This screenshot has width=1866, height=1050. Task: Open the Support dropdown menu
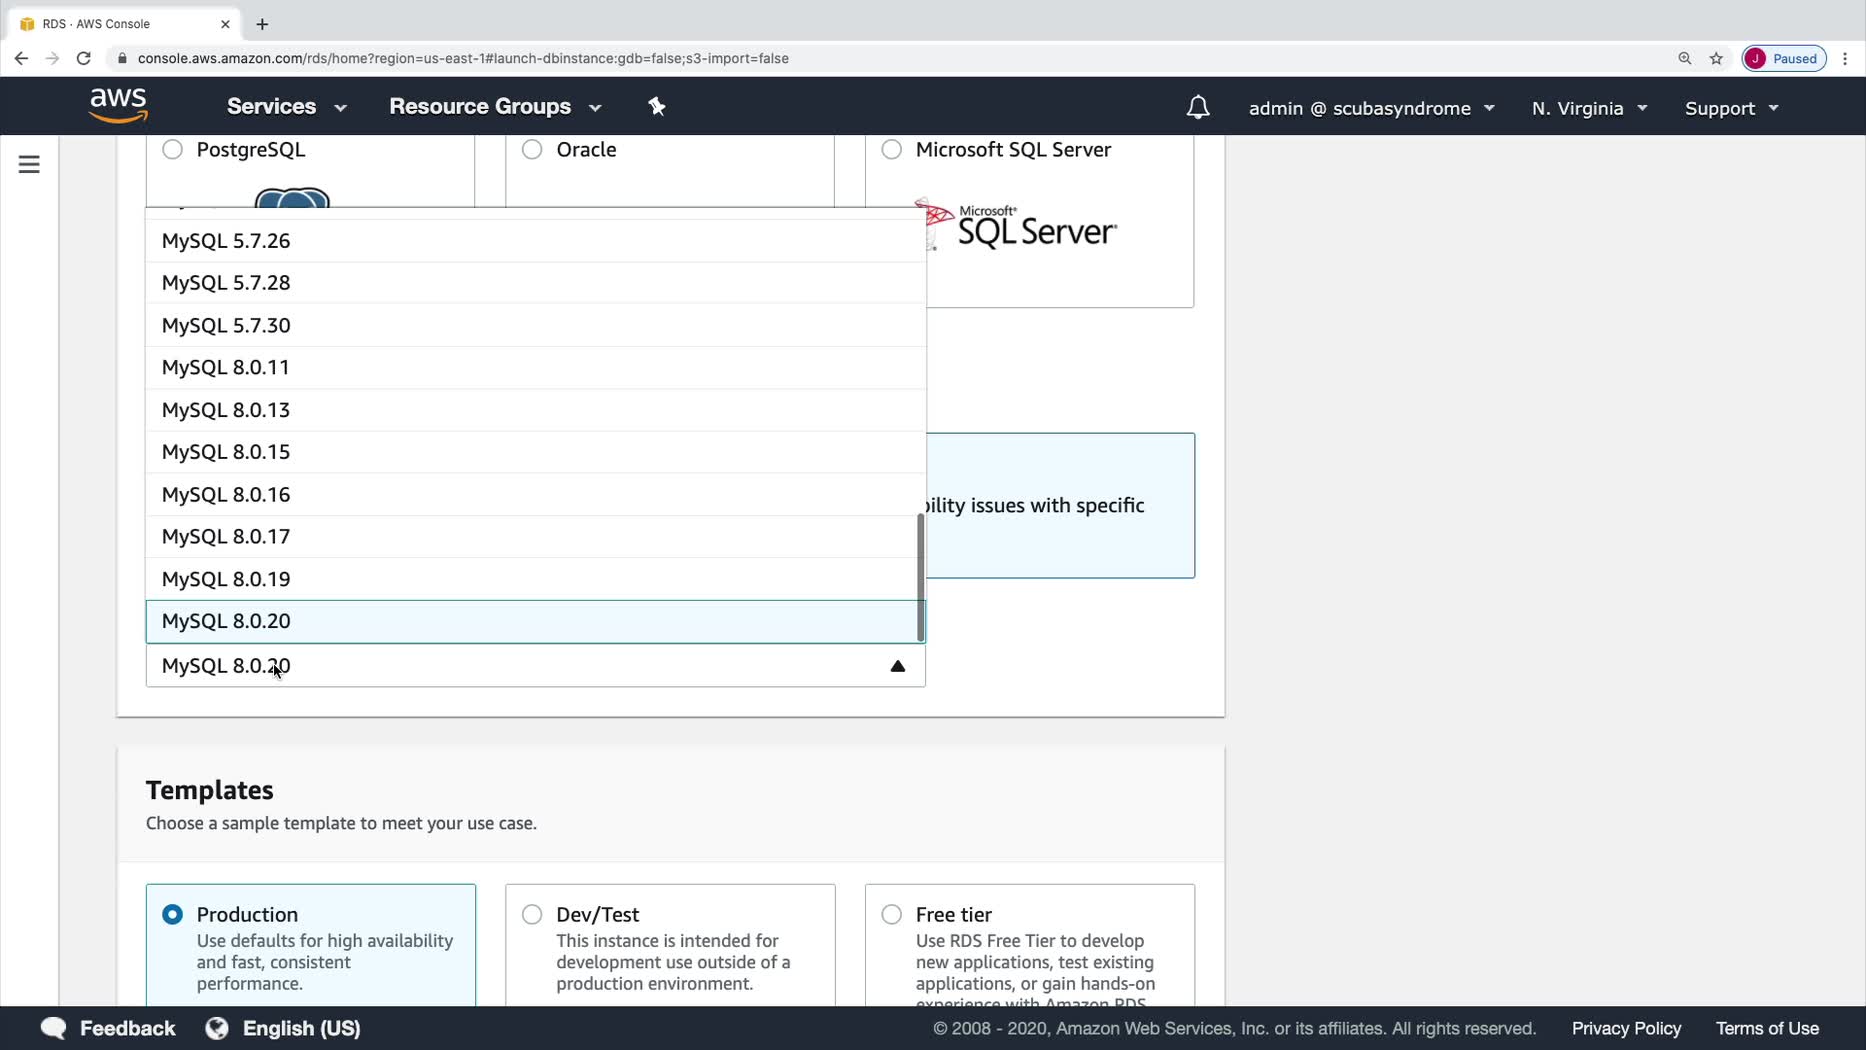coord(1732,108)
